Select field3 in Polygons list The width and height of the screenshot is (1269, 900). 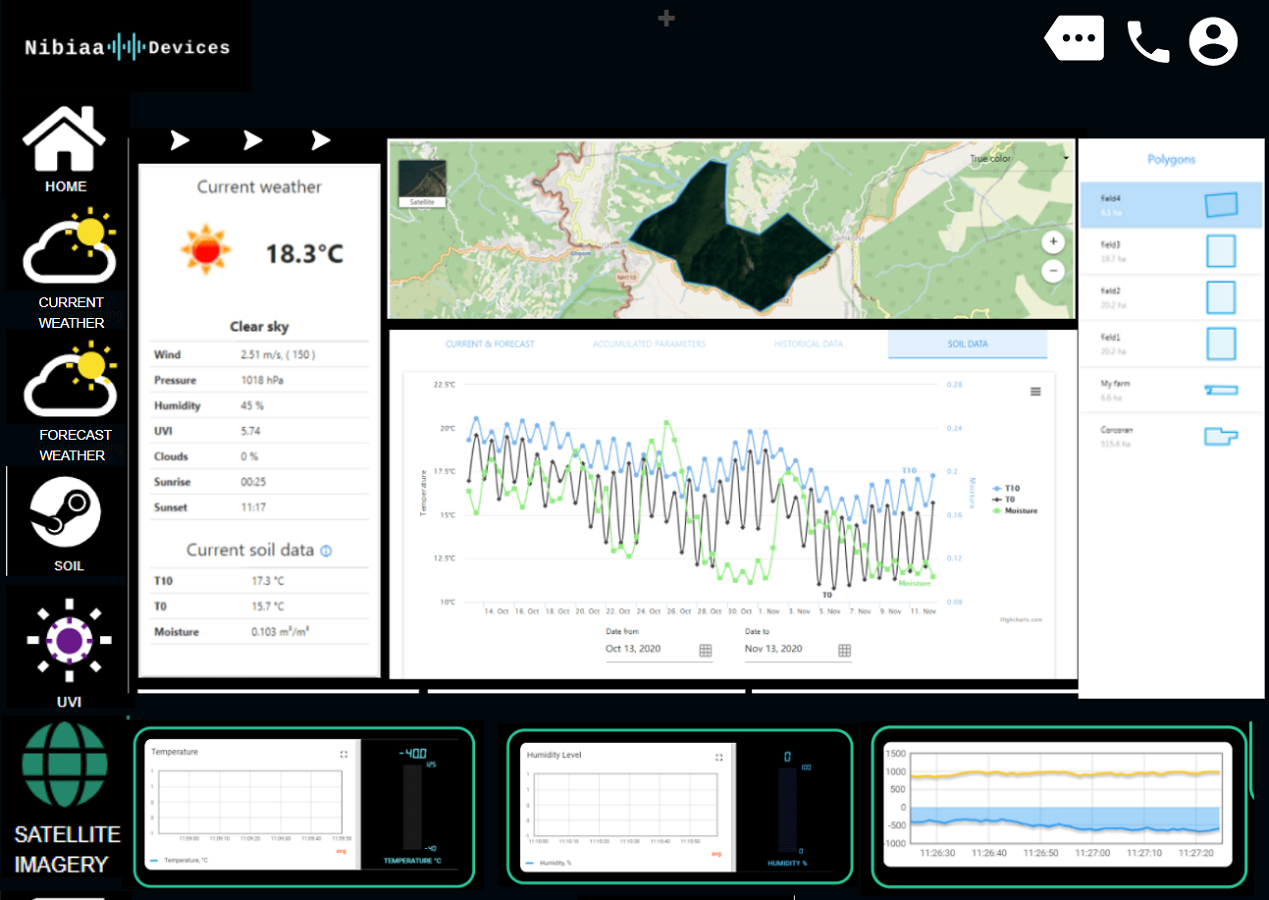pos(1170,251)
